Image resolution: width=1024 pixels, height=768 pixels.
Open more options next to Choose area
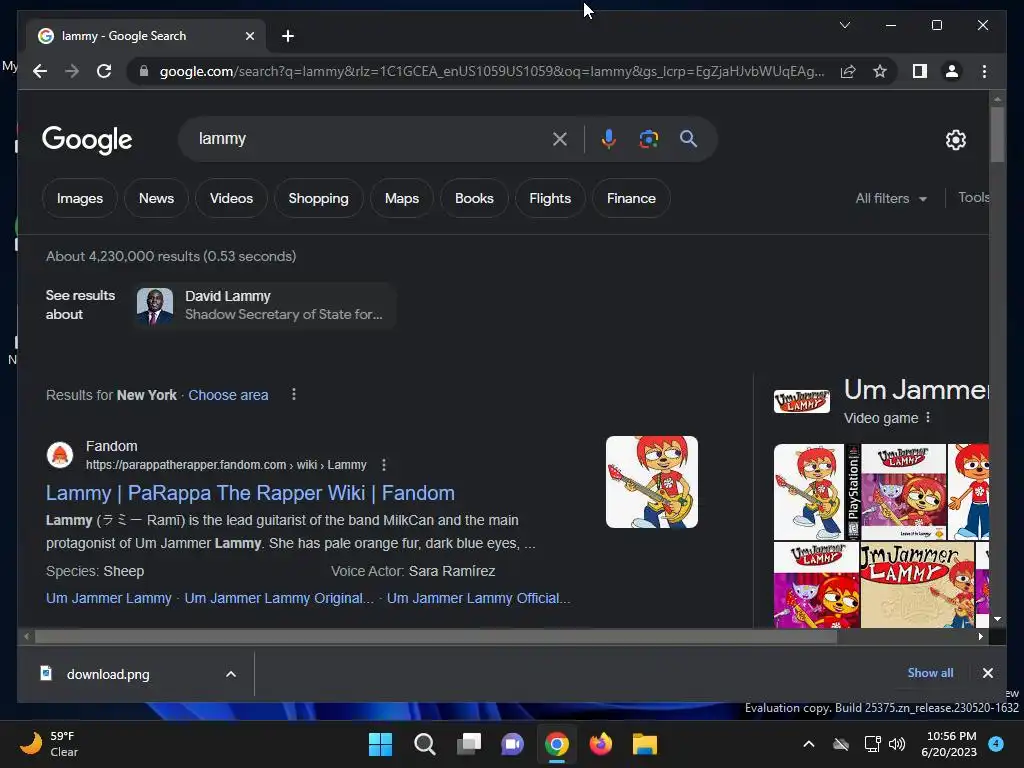[x=294, y=394]
